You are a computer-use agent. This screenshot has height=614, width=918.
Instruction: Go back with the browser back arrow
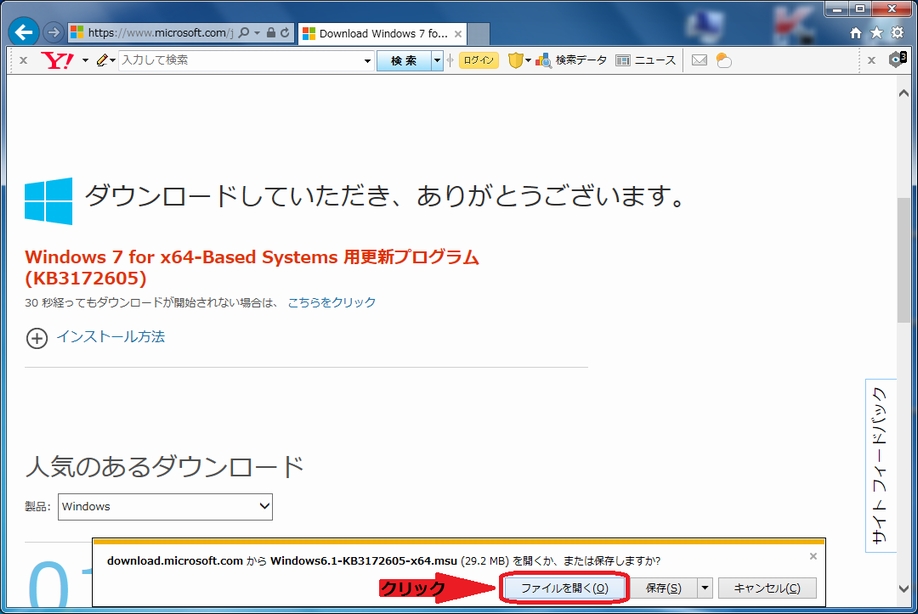tap(24, 32)
